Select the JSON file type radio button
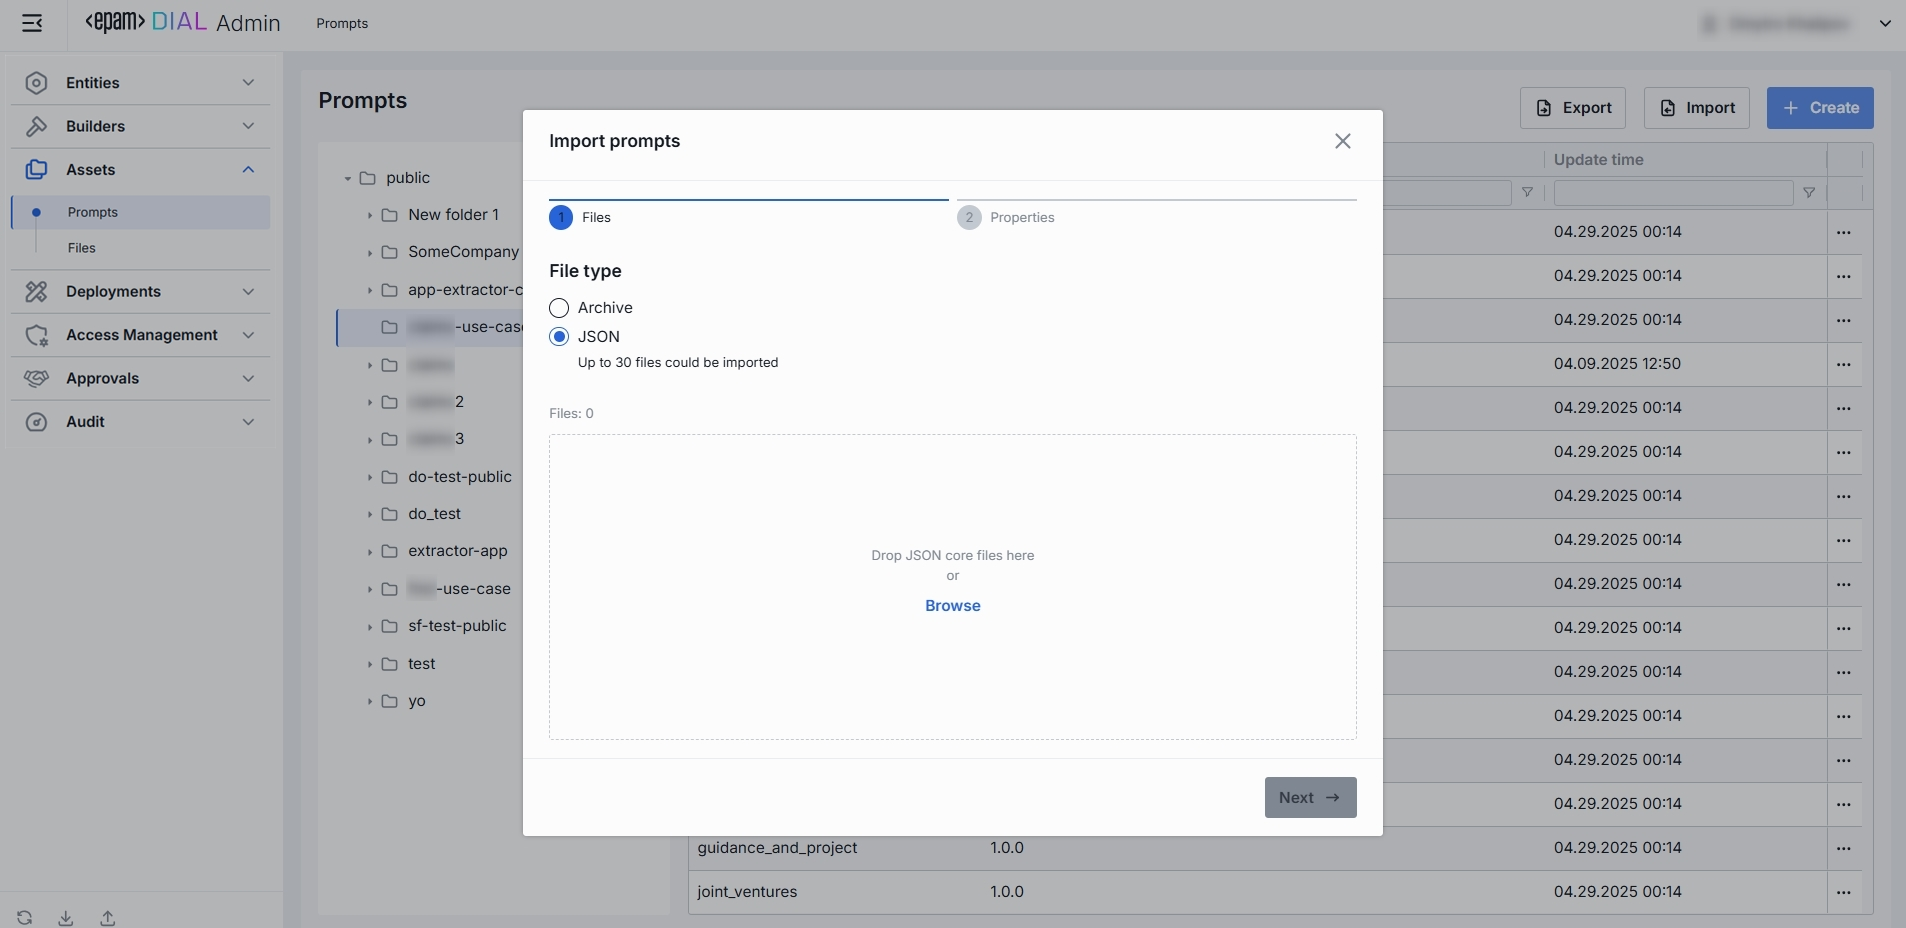This screenshot has width=1906, height=928. (x=559, y=337)
